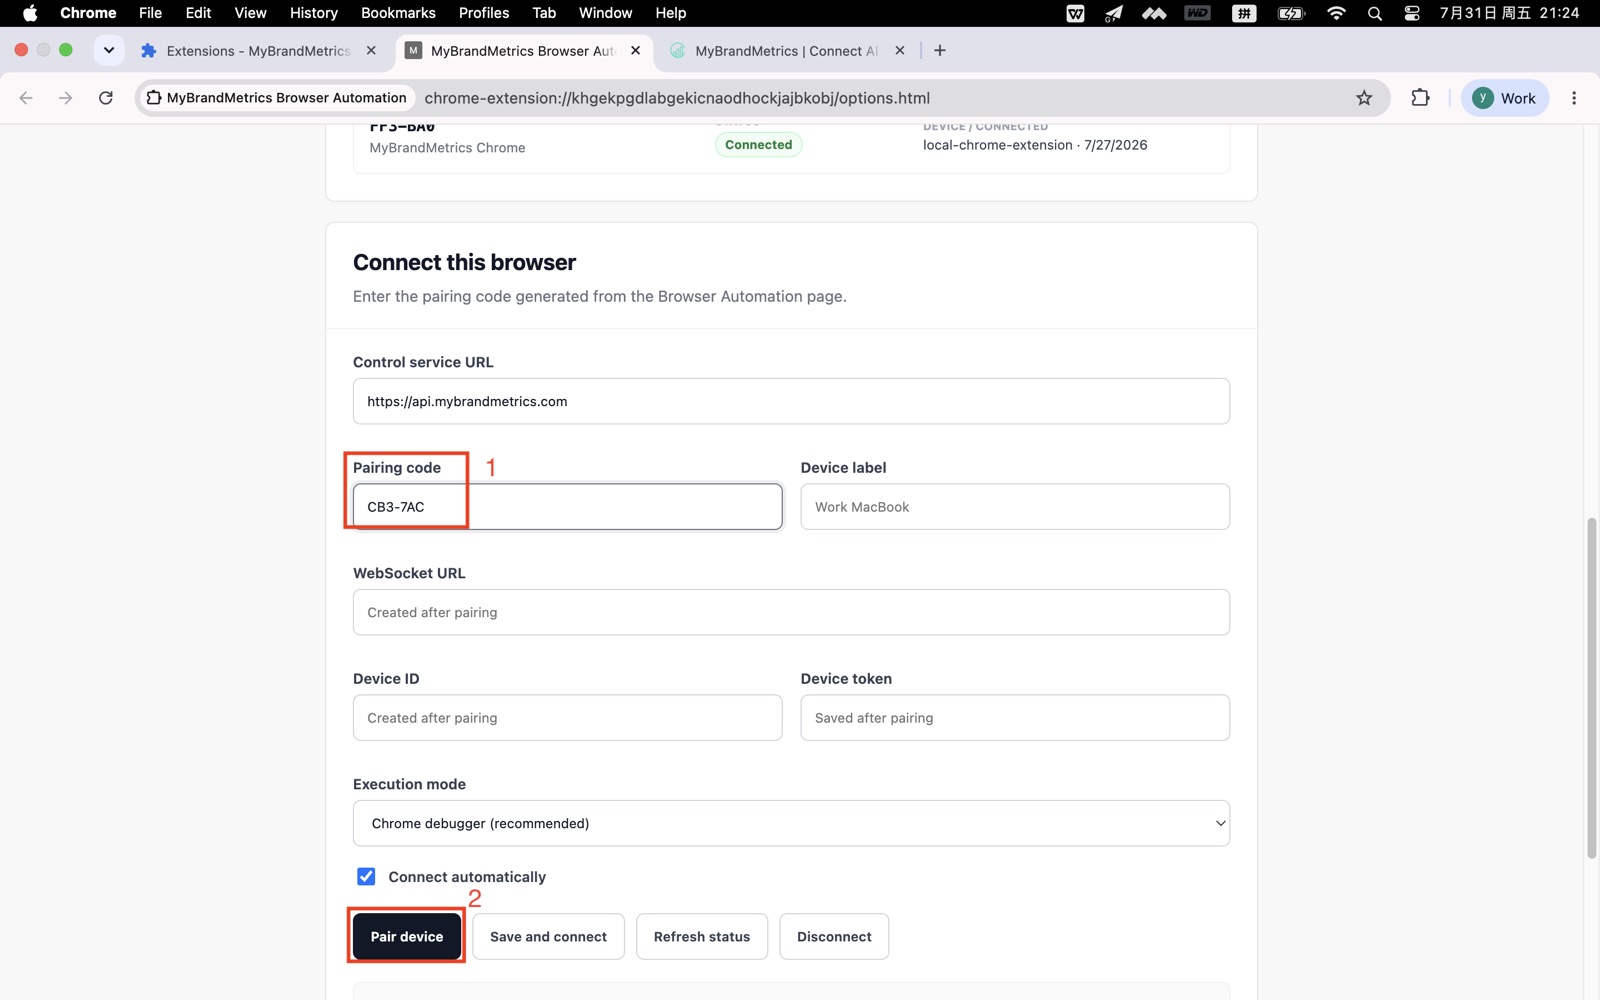Open Spotlight search in menu bar
Screen dimensions: 1600x1000
tap(1375, 13)
